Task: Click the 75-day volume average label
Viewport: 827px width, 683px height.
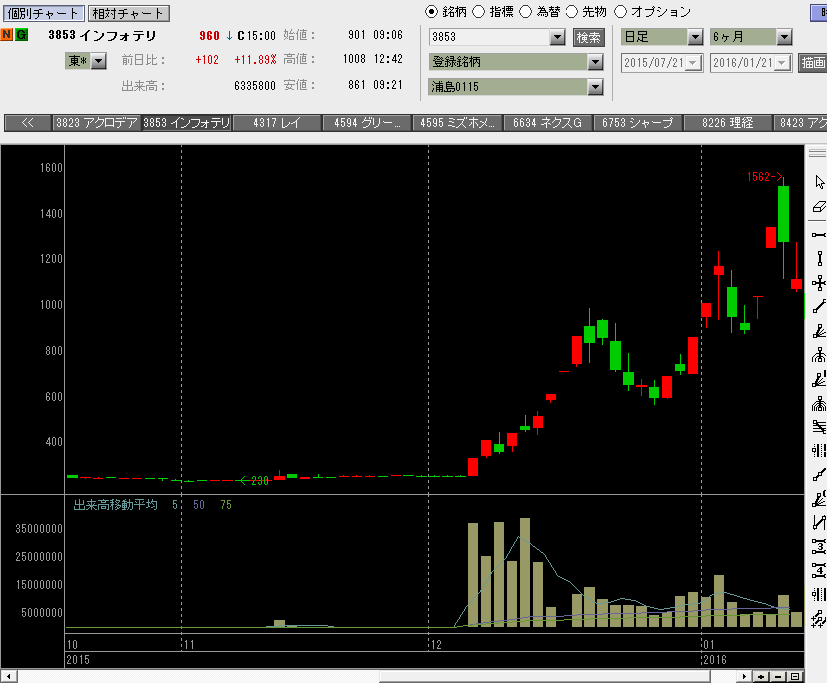Action: (x=226, y=505)
